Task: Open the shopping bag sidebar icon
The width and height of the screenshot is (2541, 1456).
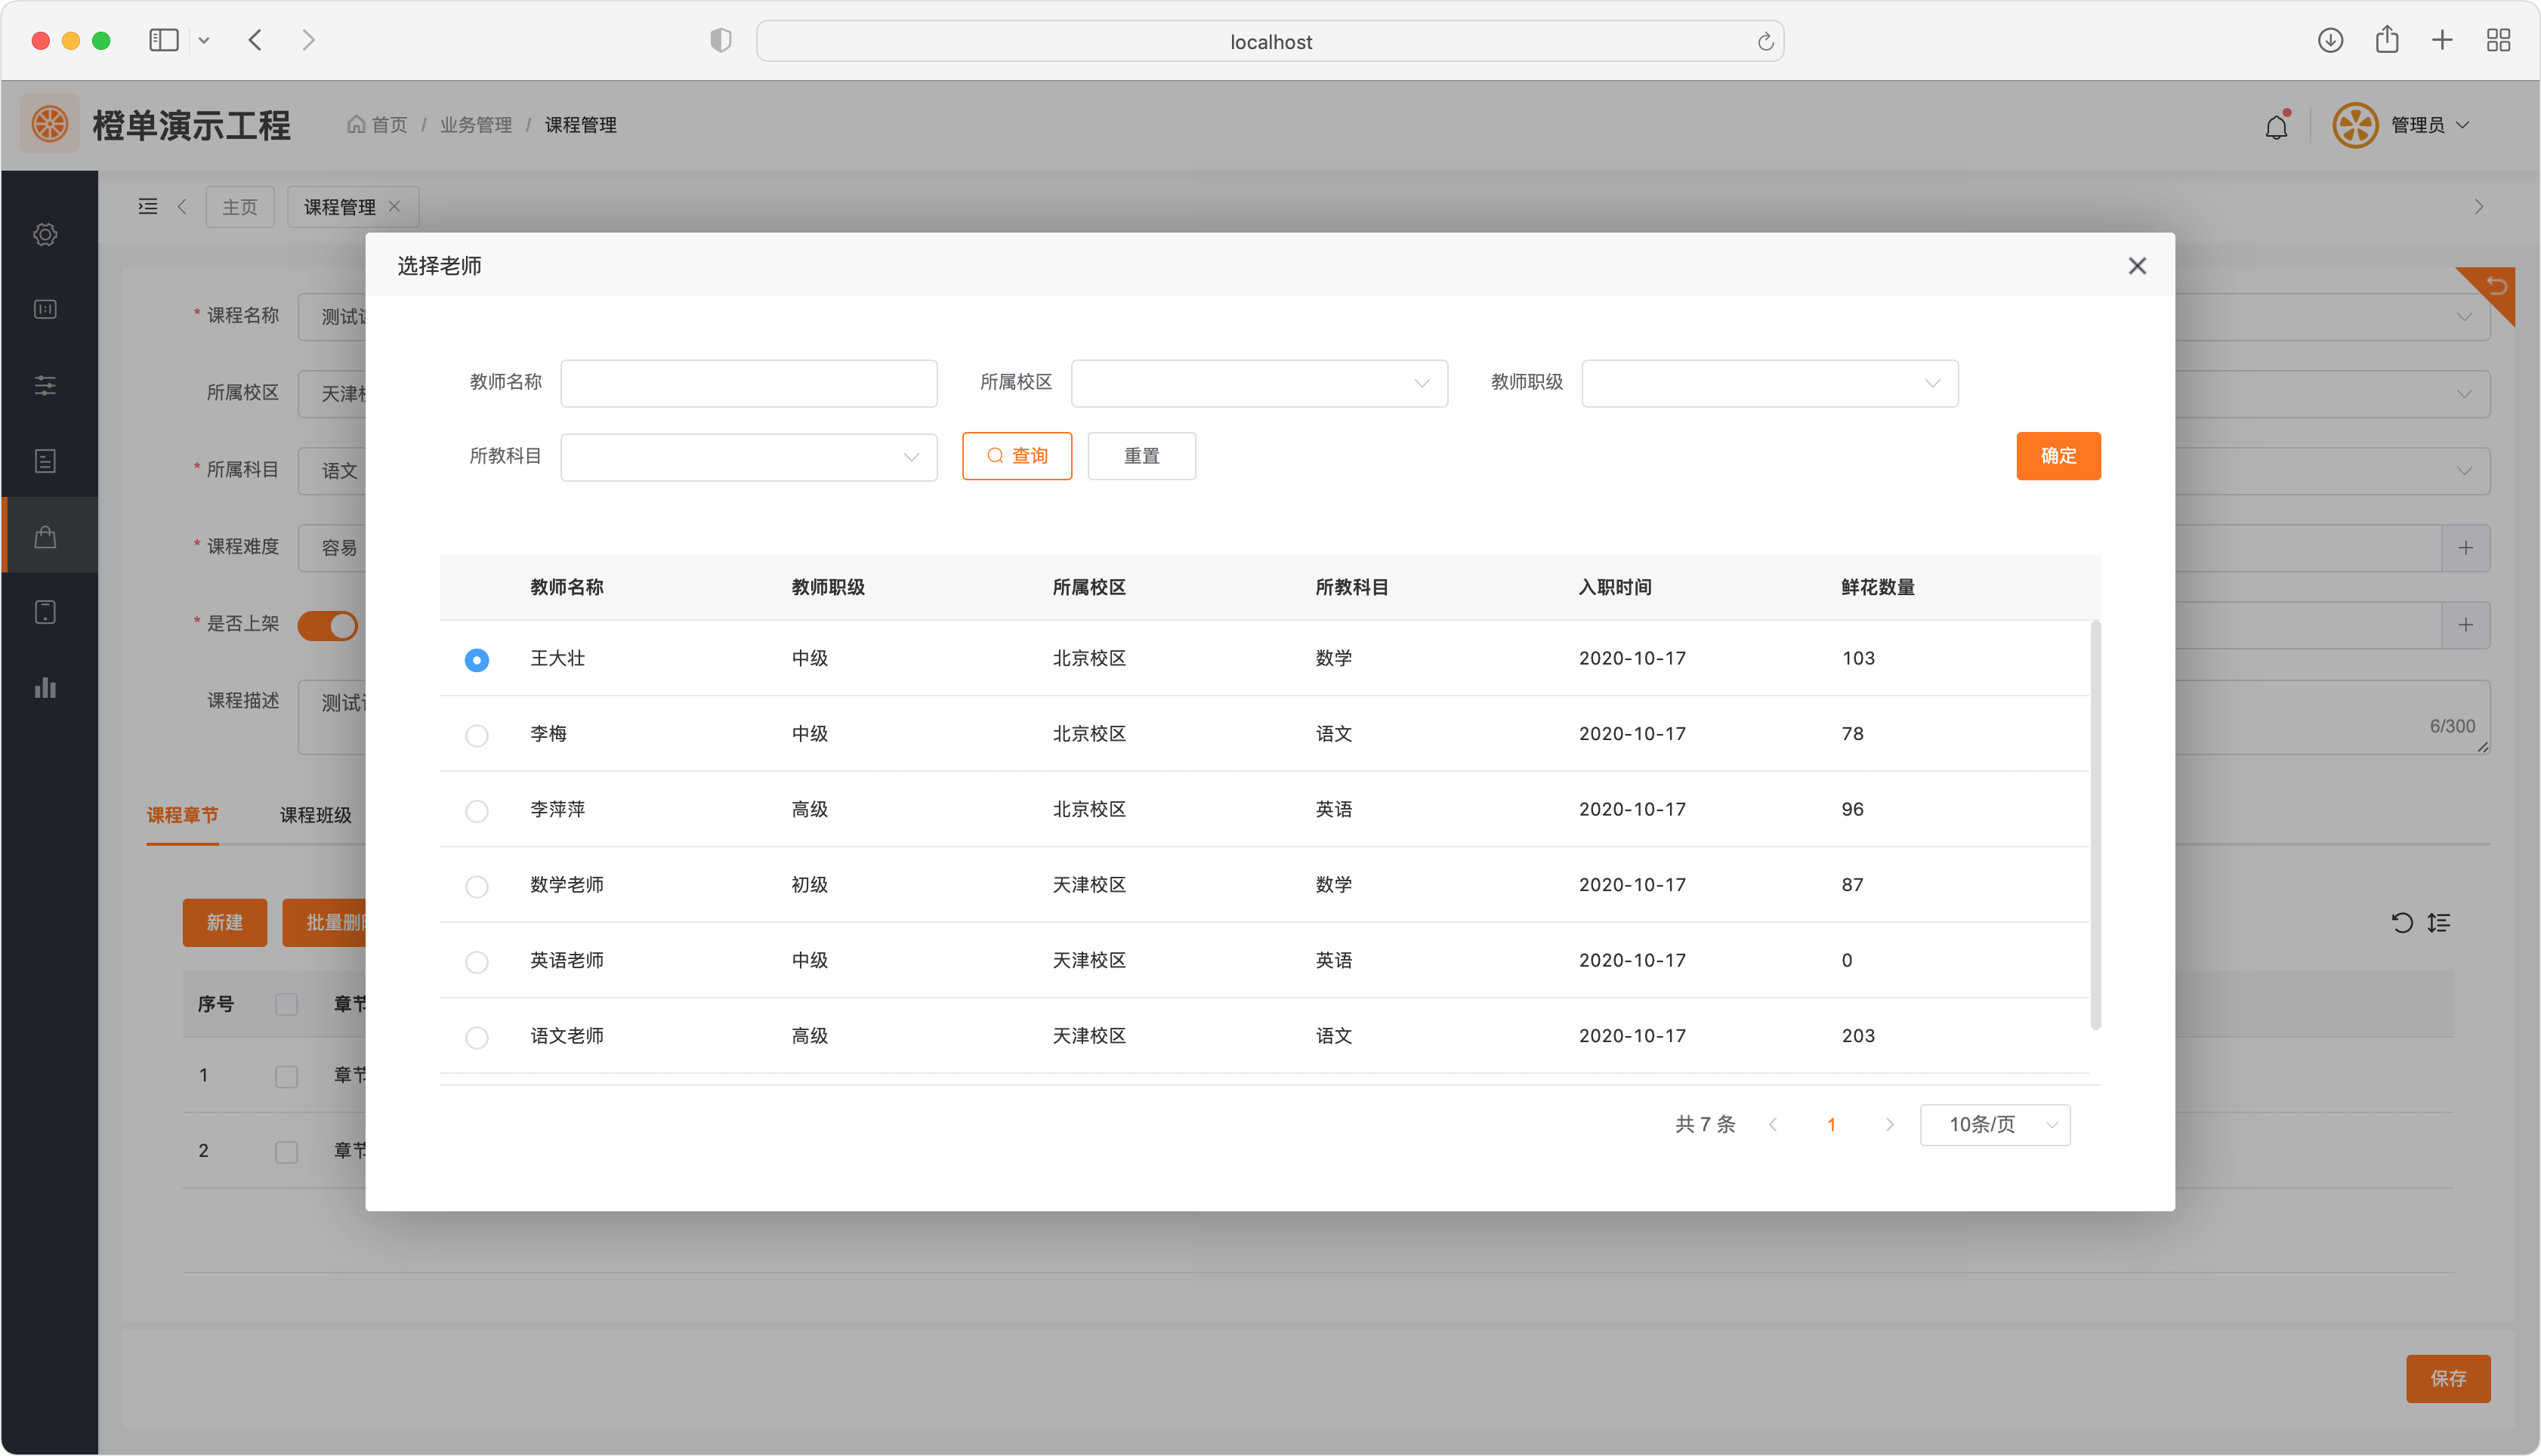Action: point(45,537)
